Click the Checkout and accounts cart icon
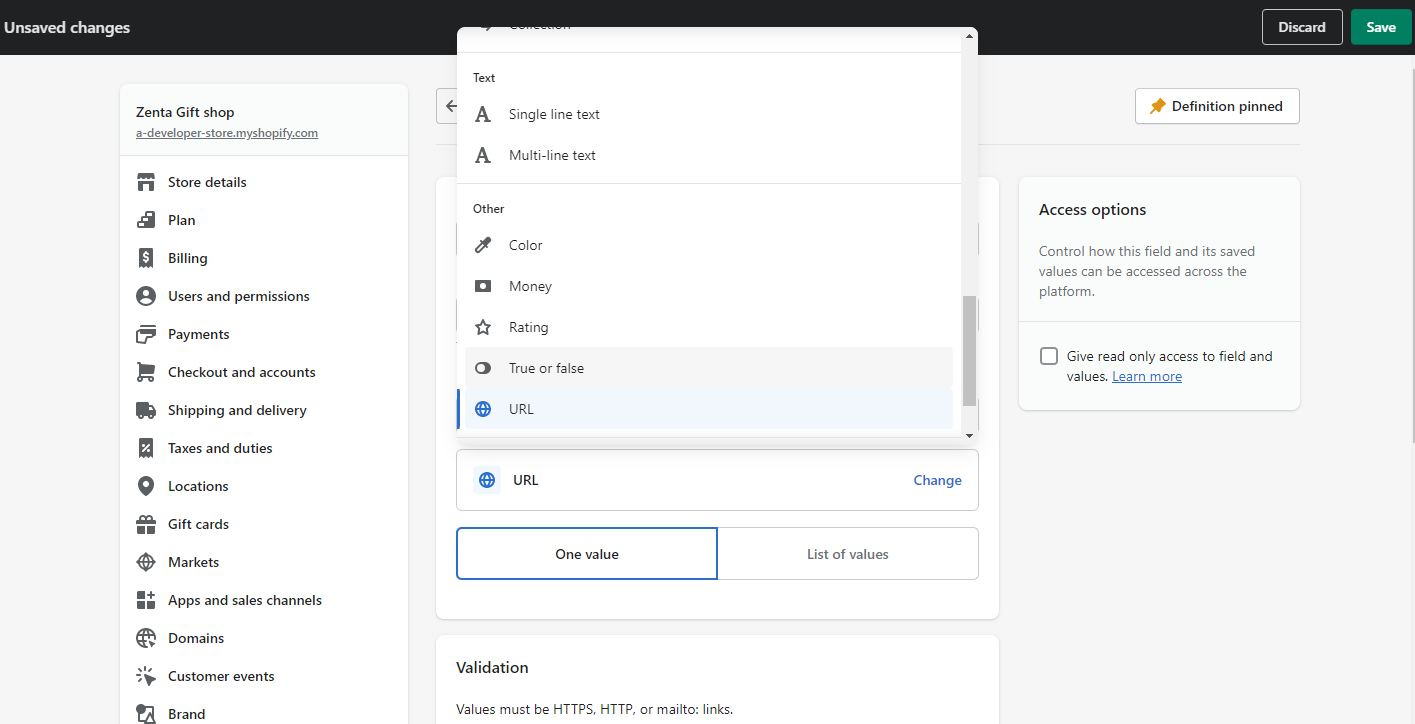This screenshot has height=724, width=1415. pyautogui.click(x=146, y=372)
